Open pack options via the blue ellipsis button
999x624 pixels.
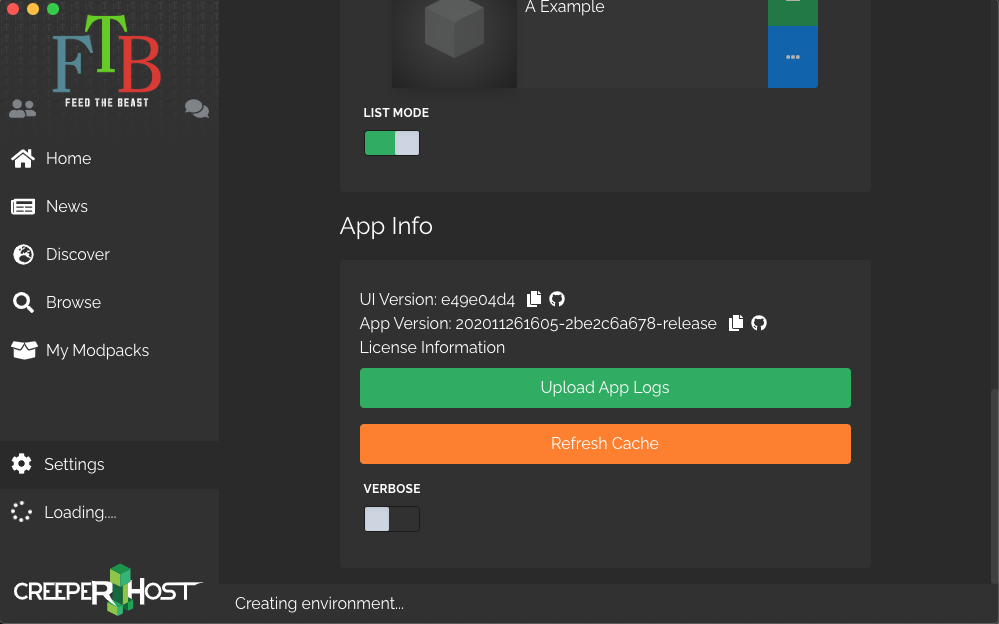(x=792, y=57)
